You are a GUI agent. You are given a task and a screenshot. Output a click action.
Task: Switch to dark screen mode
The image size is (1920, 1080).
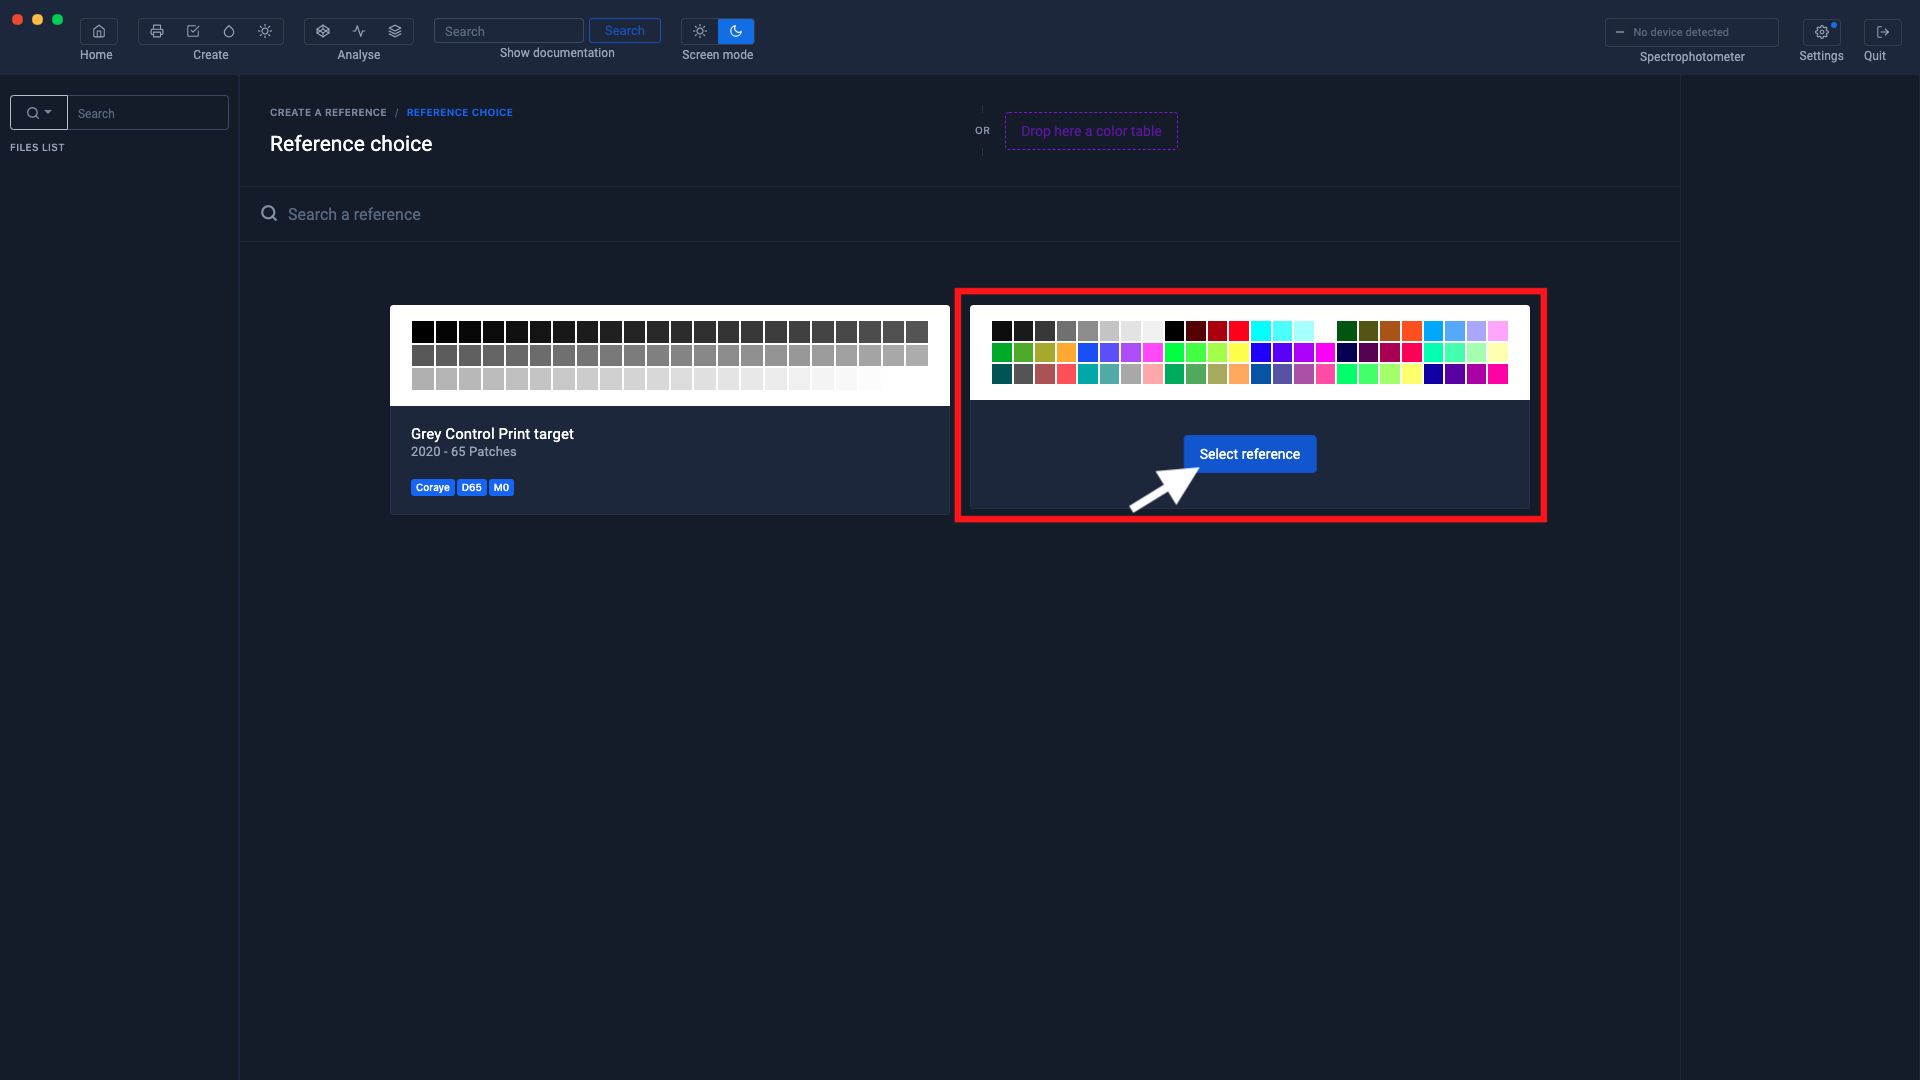[736, 31]
